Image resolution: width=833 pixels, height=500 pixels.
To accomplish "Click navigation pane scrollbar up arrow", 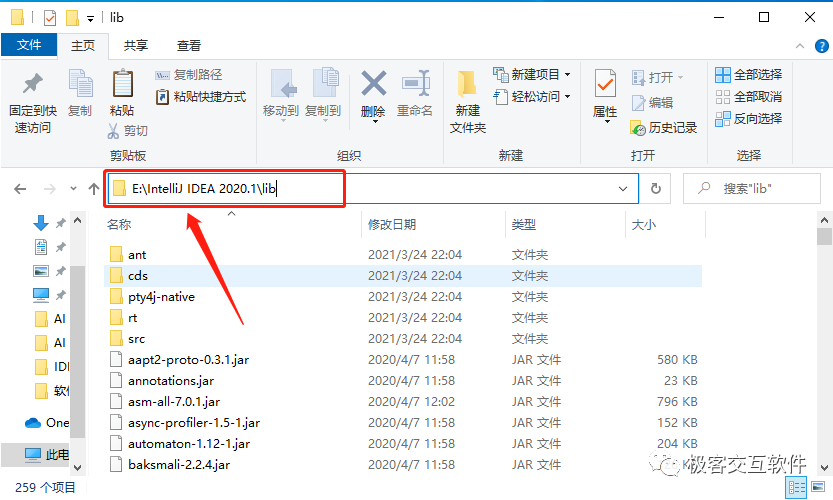I will click(x=78, y=219).
